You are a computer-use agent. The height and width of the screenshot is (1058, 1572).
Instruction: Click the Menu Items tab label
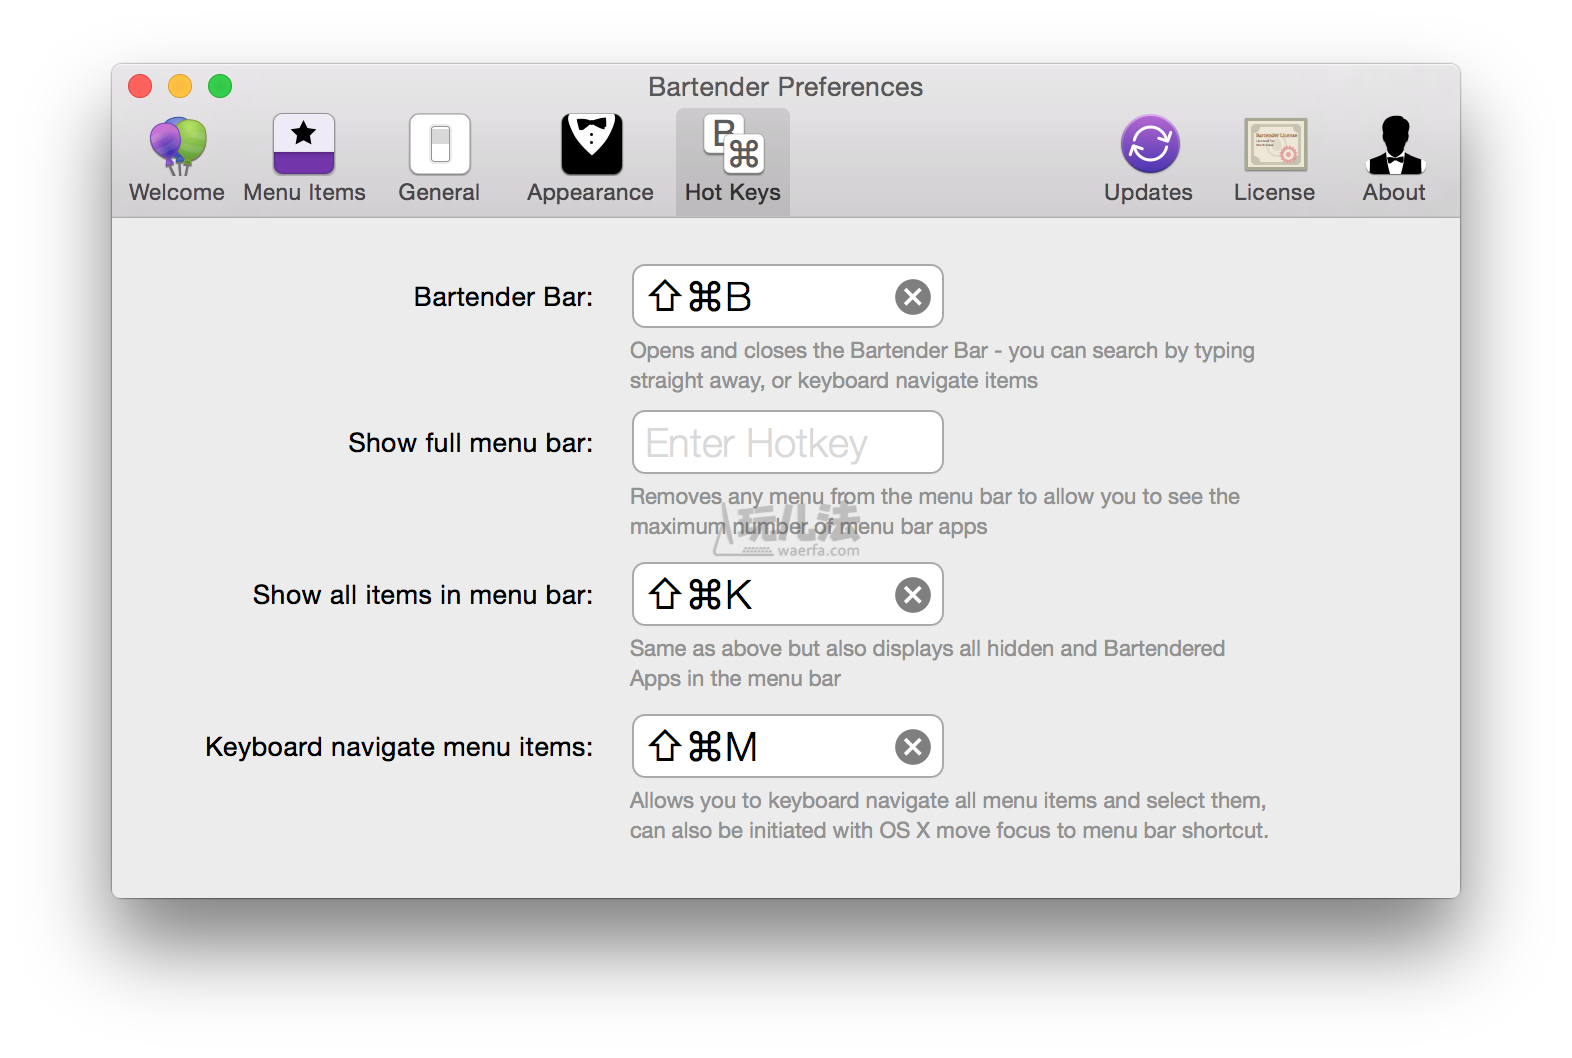pos(304,193)
